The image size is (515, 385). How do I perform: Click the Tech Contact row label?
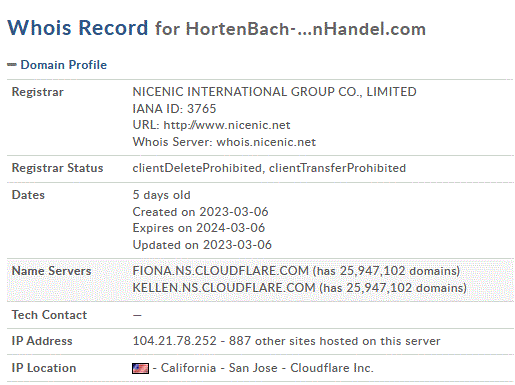click(49, 315)
